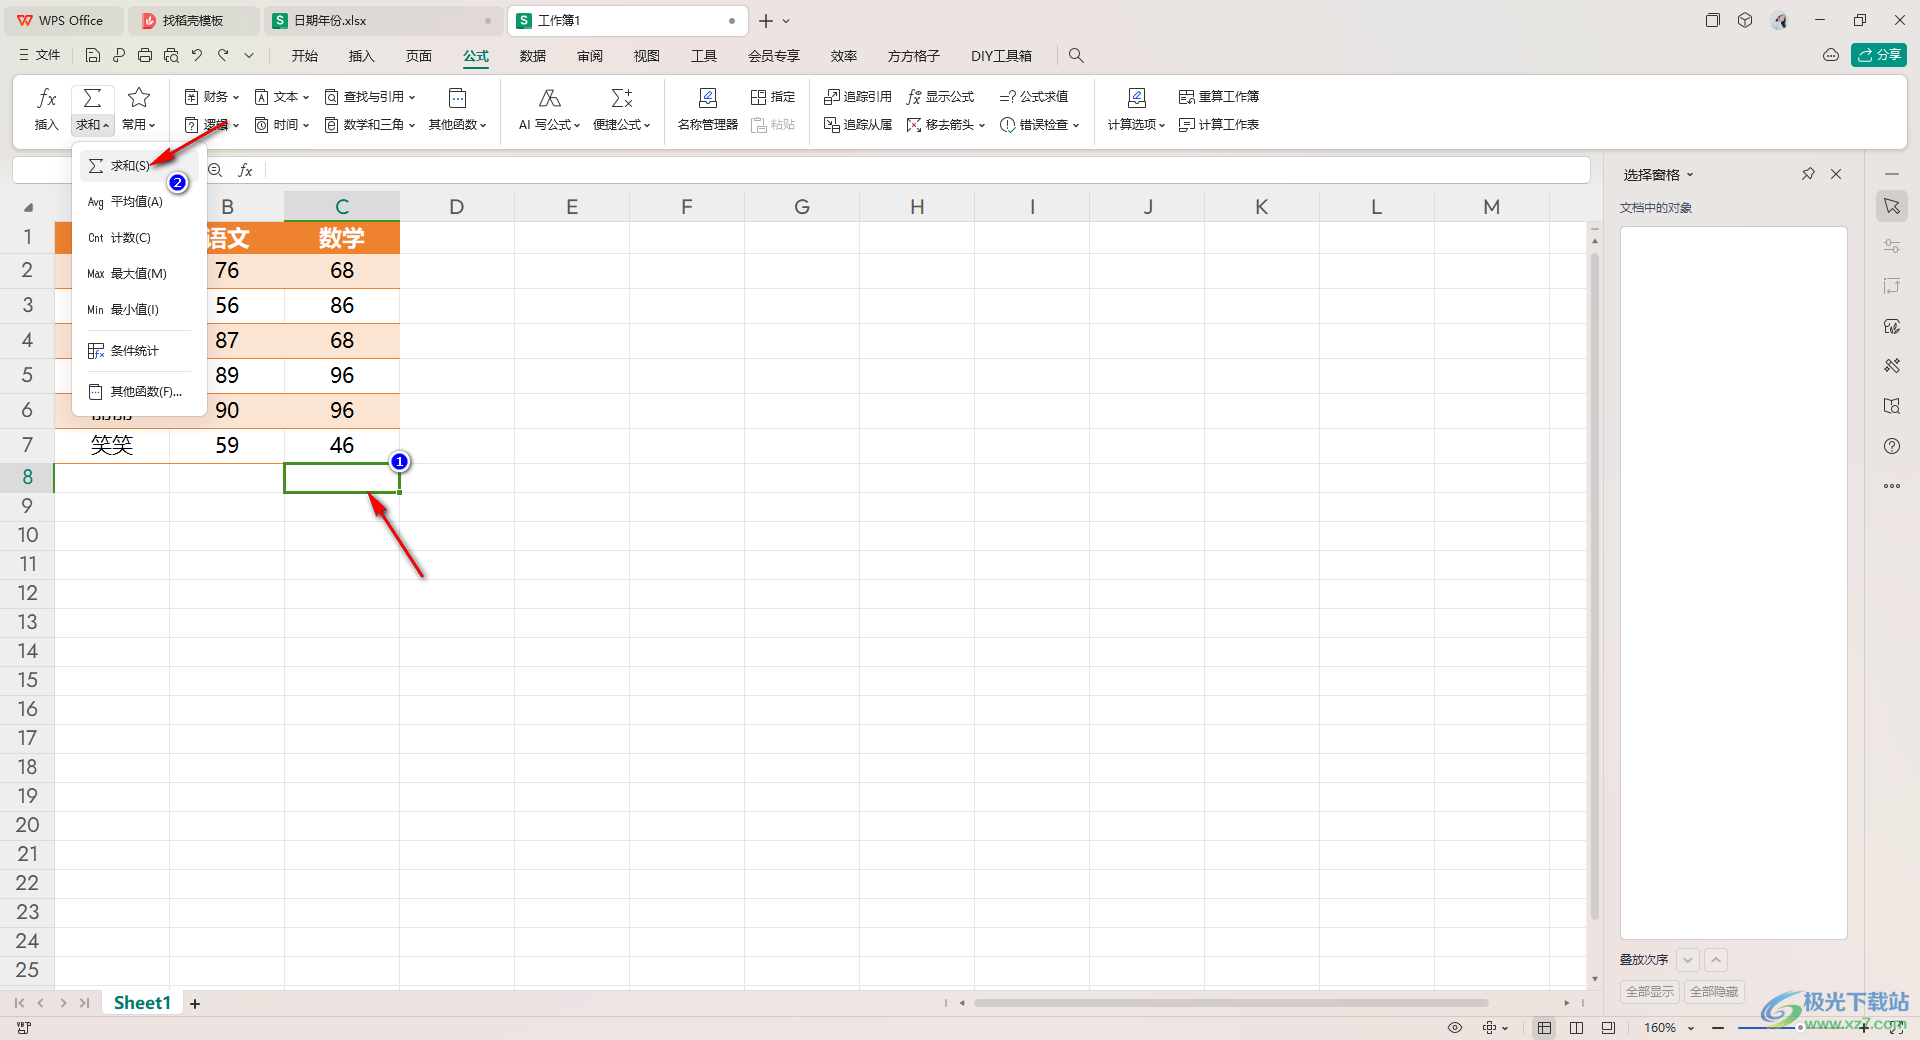1920x1040 pixels.
Task: Toggle eye protection mode icon in status bar
Action: 1455,1028
